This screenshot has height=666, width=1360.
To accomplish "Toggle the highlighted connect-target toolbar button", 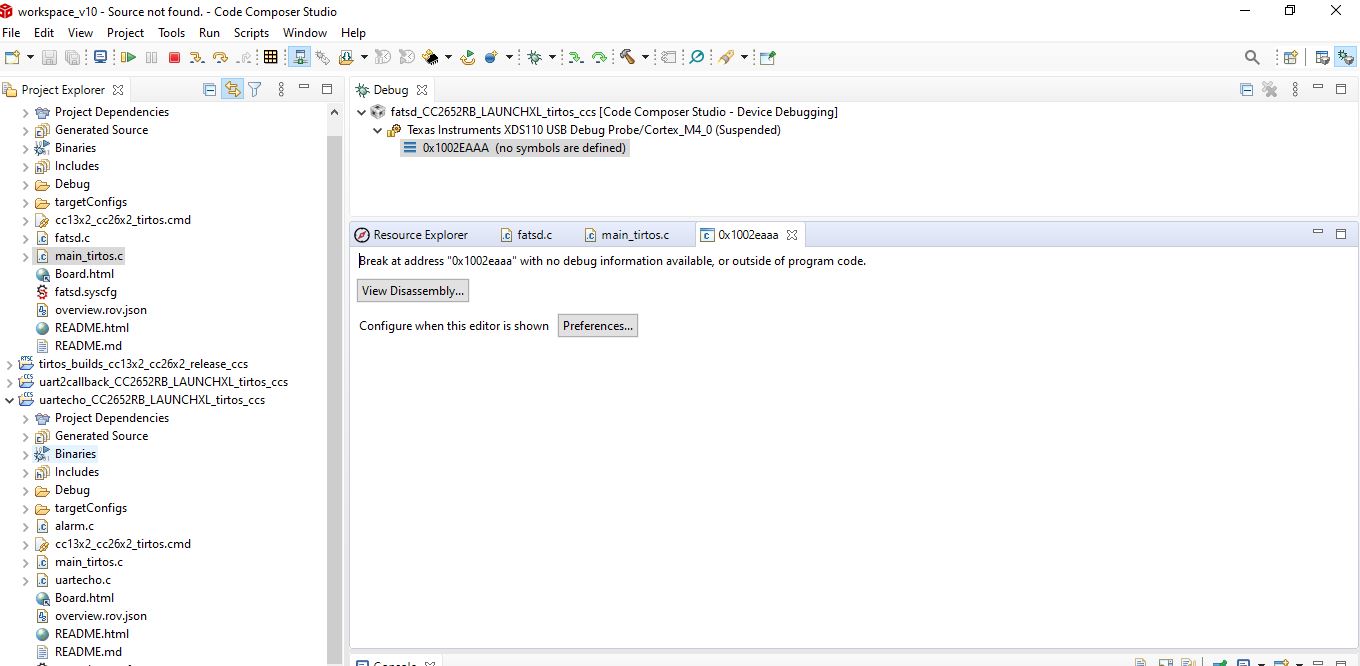I will pos(300,57).
